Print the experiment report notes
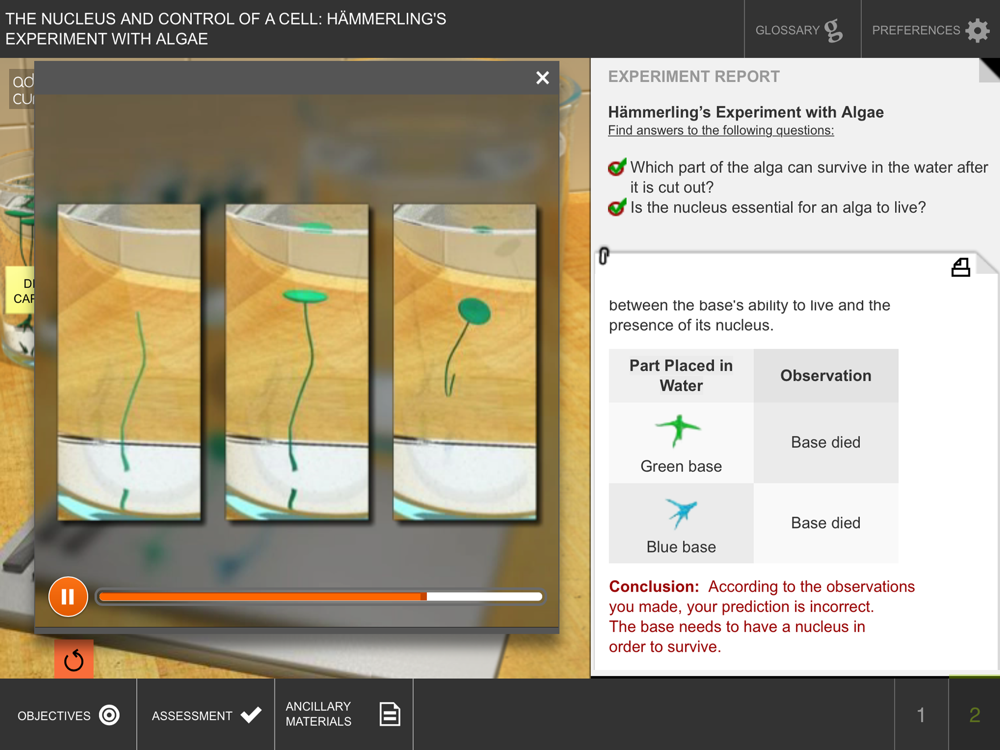The image size is (1000, 750). coord(960,268)
